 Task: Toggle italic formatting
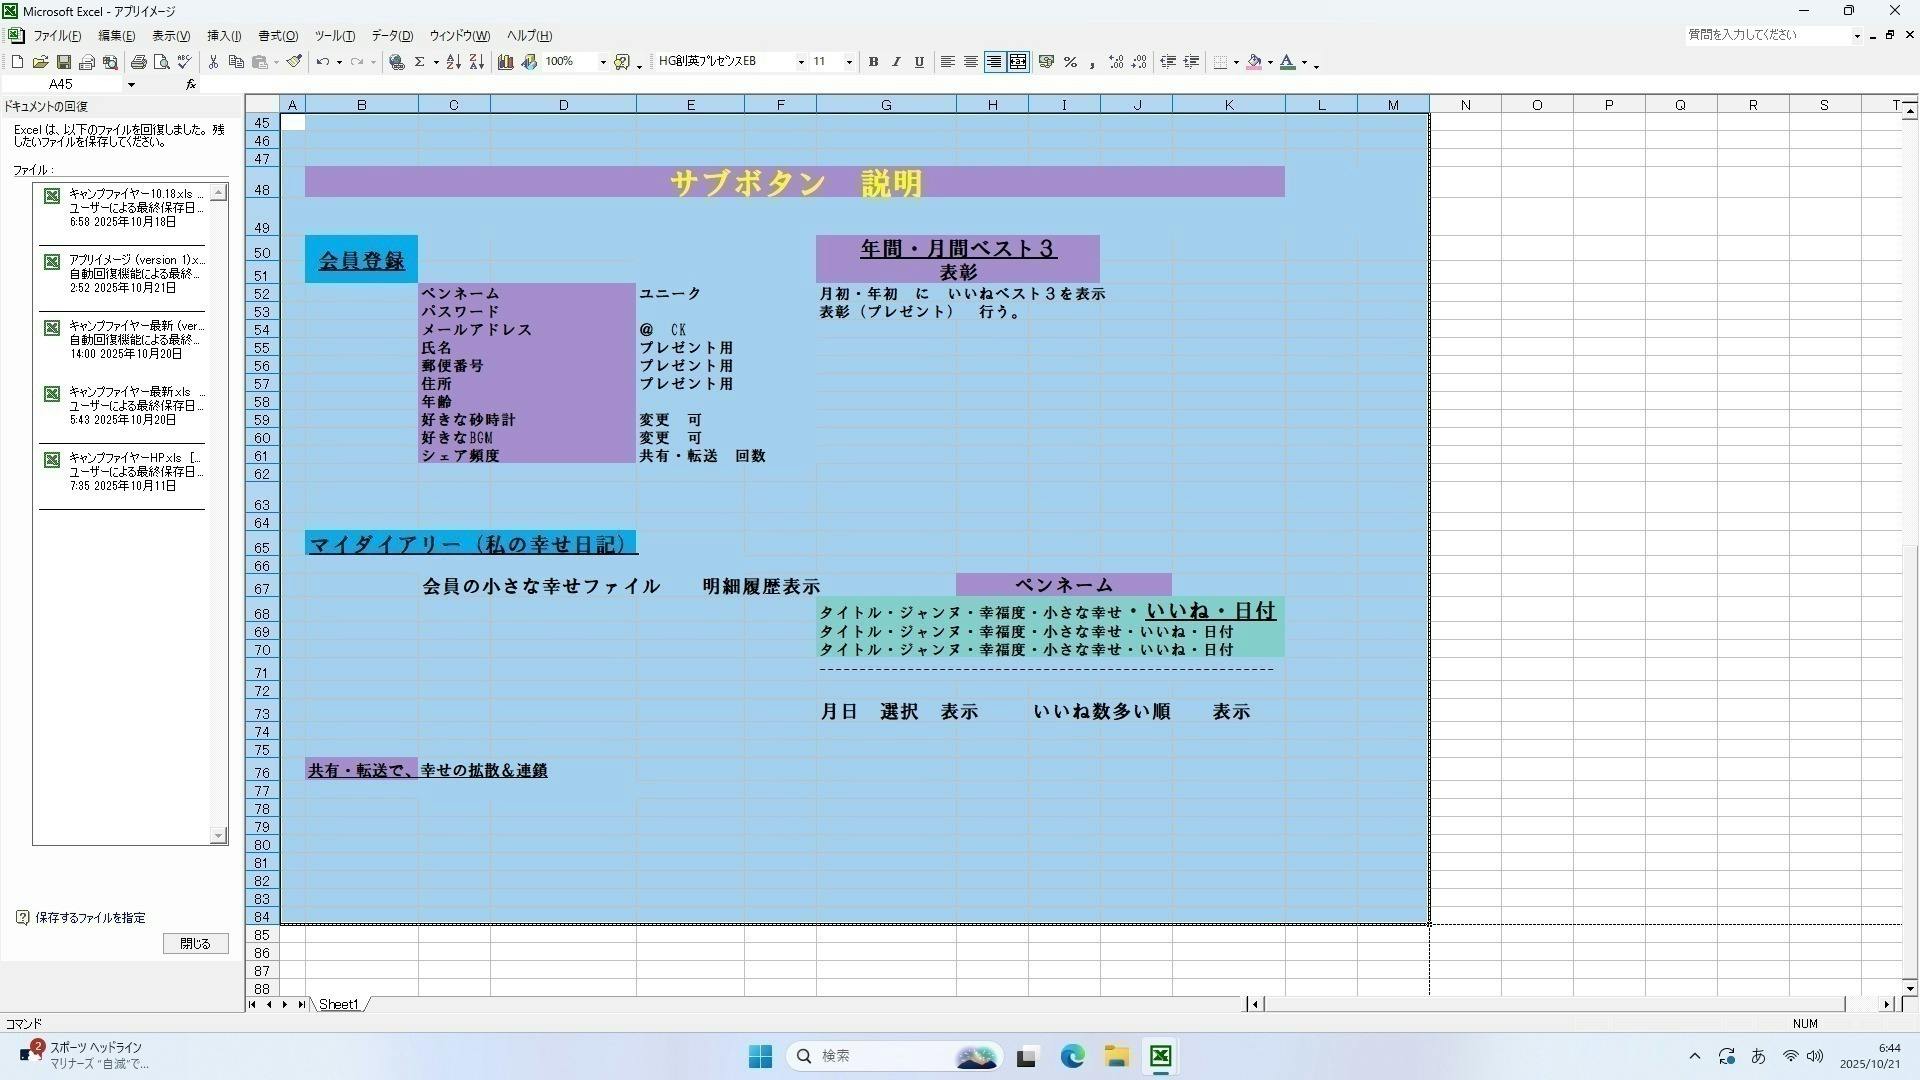point(896,62)
